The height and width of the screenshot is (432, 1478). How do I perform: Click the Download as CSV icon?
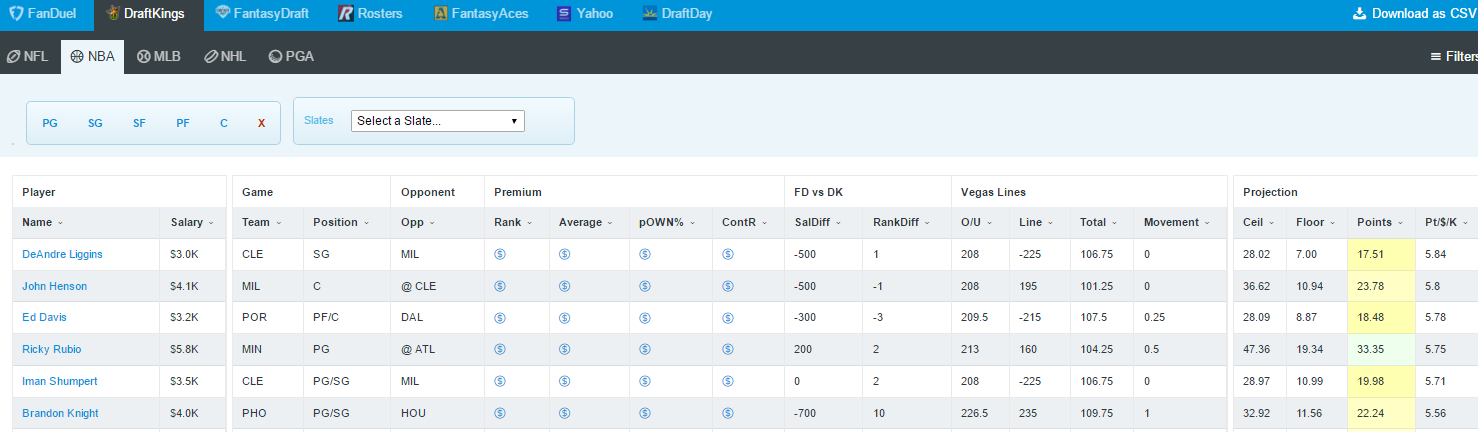1359,14
